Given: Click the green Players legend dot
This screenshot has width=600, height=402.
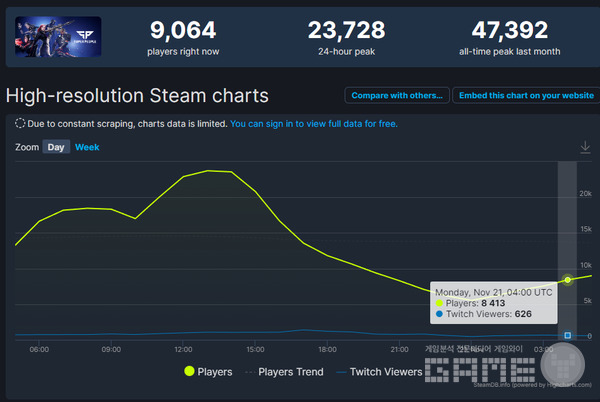Looking at the screenshot, I should click(x=189, y=372).
